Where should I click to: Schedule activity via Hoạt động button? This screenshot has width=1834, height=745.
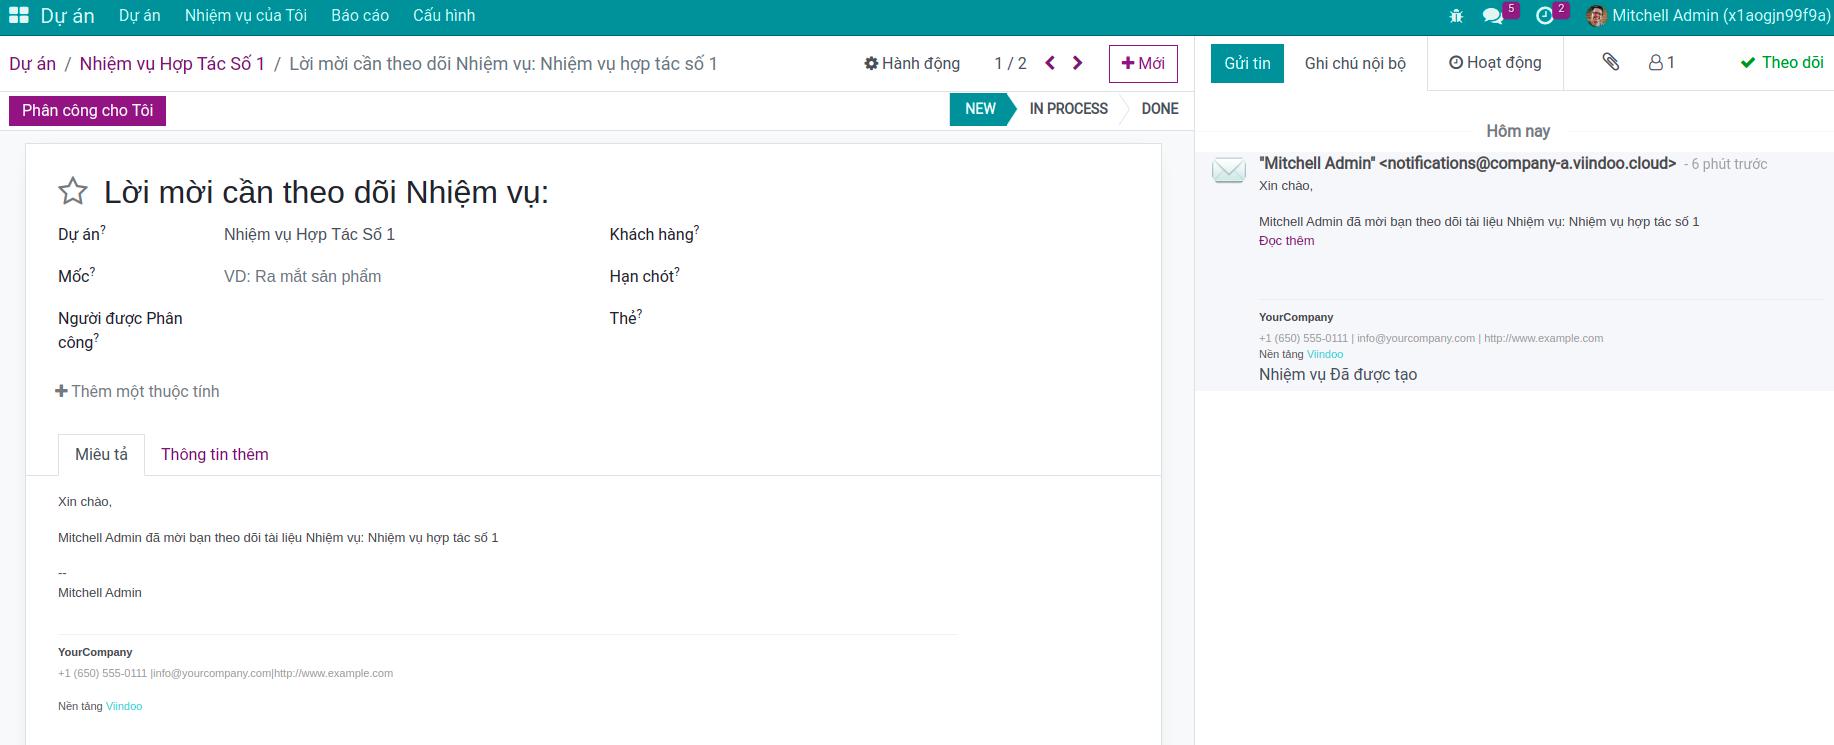[x=1495, y=63]
